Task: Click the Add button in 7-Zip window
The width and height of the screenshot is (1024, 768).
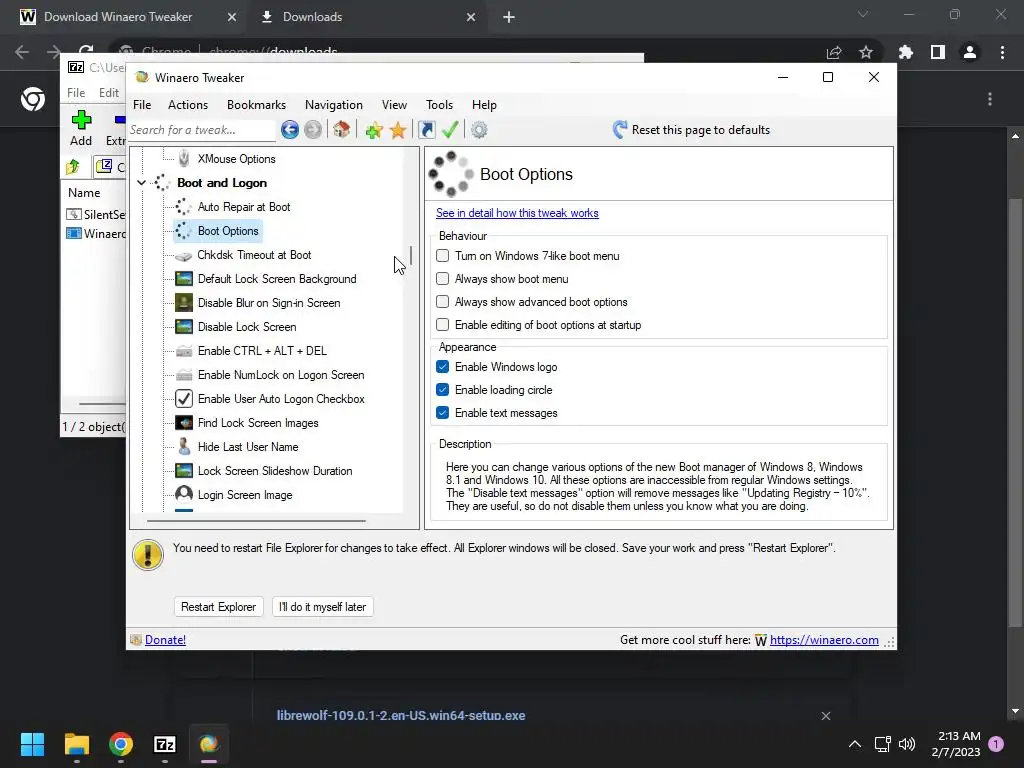Action: [81, 128]
